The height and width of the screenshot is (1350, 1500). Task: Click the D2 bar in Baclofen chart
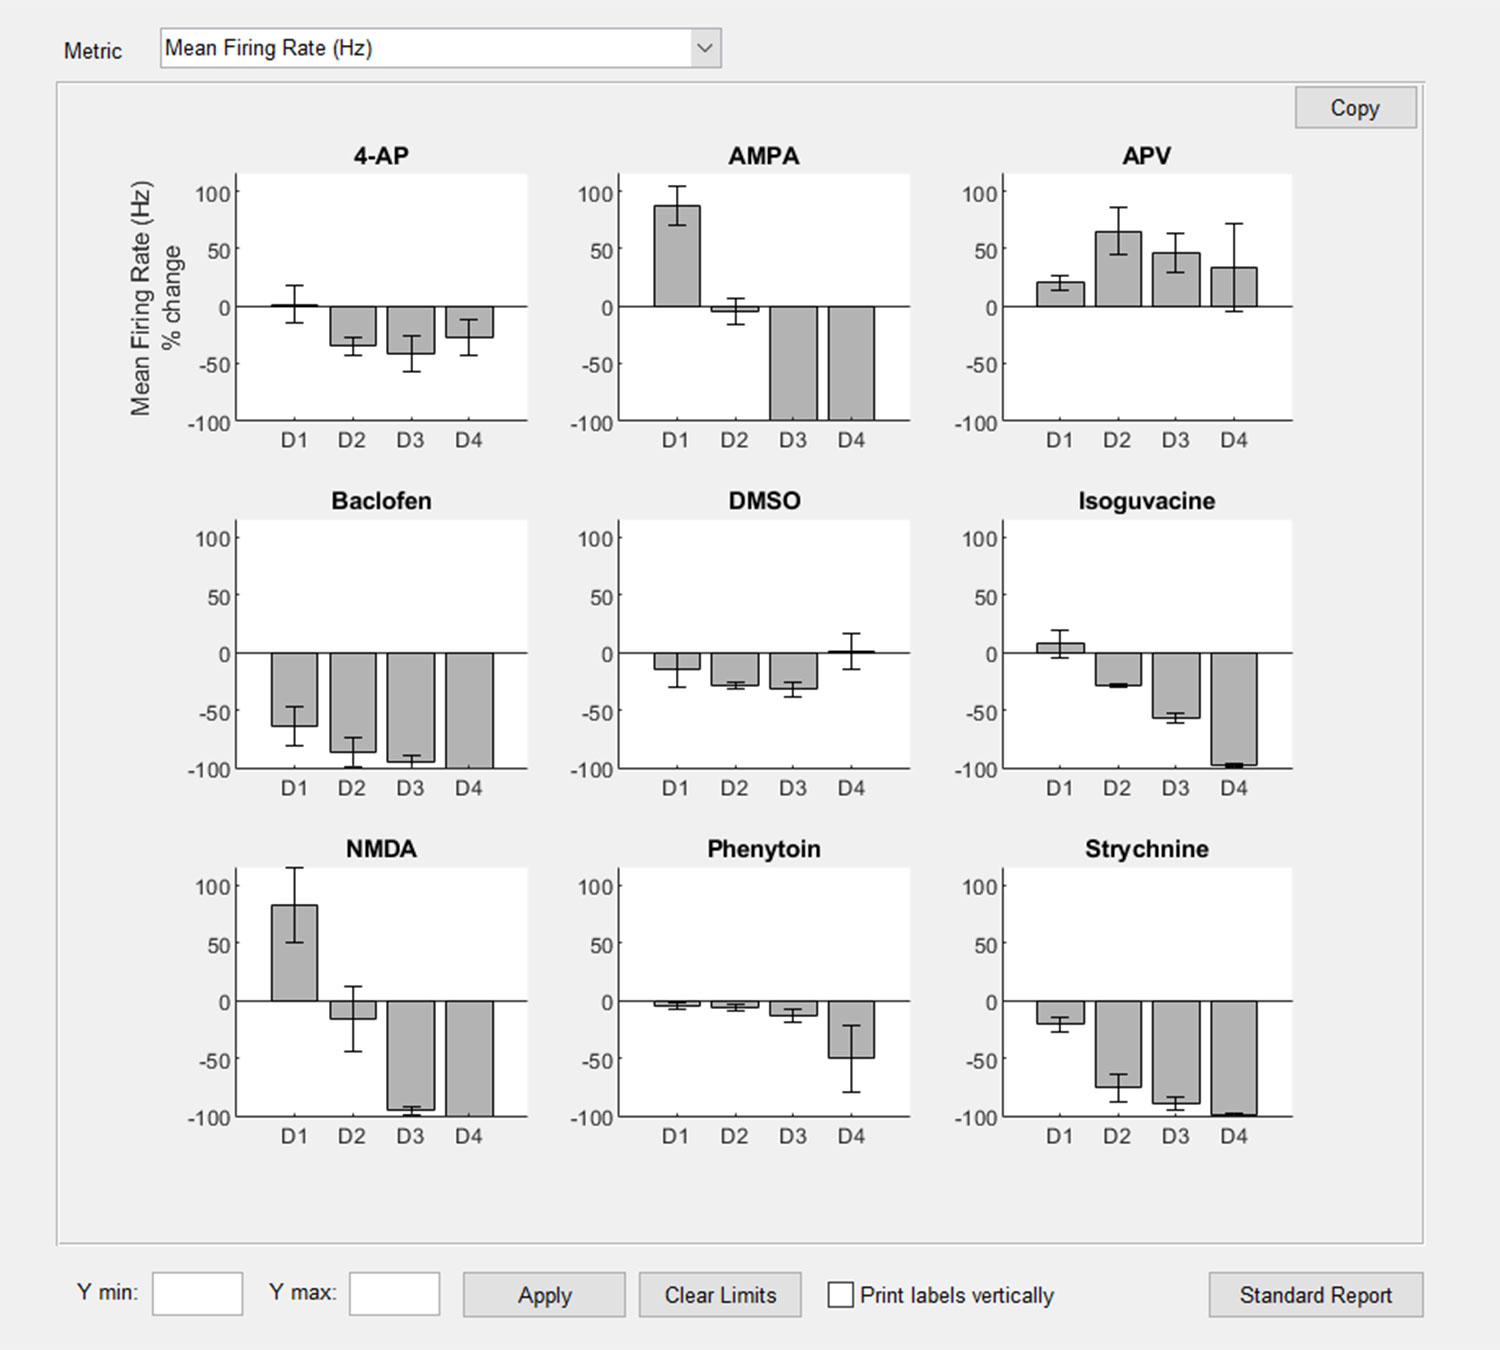(353, 702)
